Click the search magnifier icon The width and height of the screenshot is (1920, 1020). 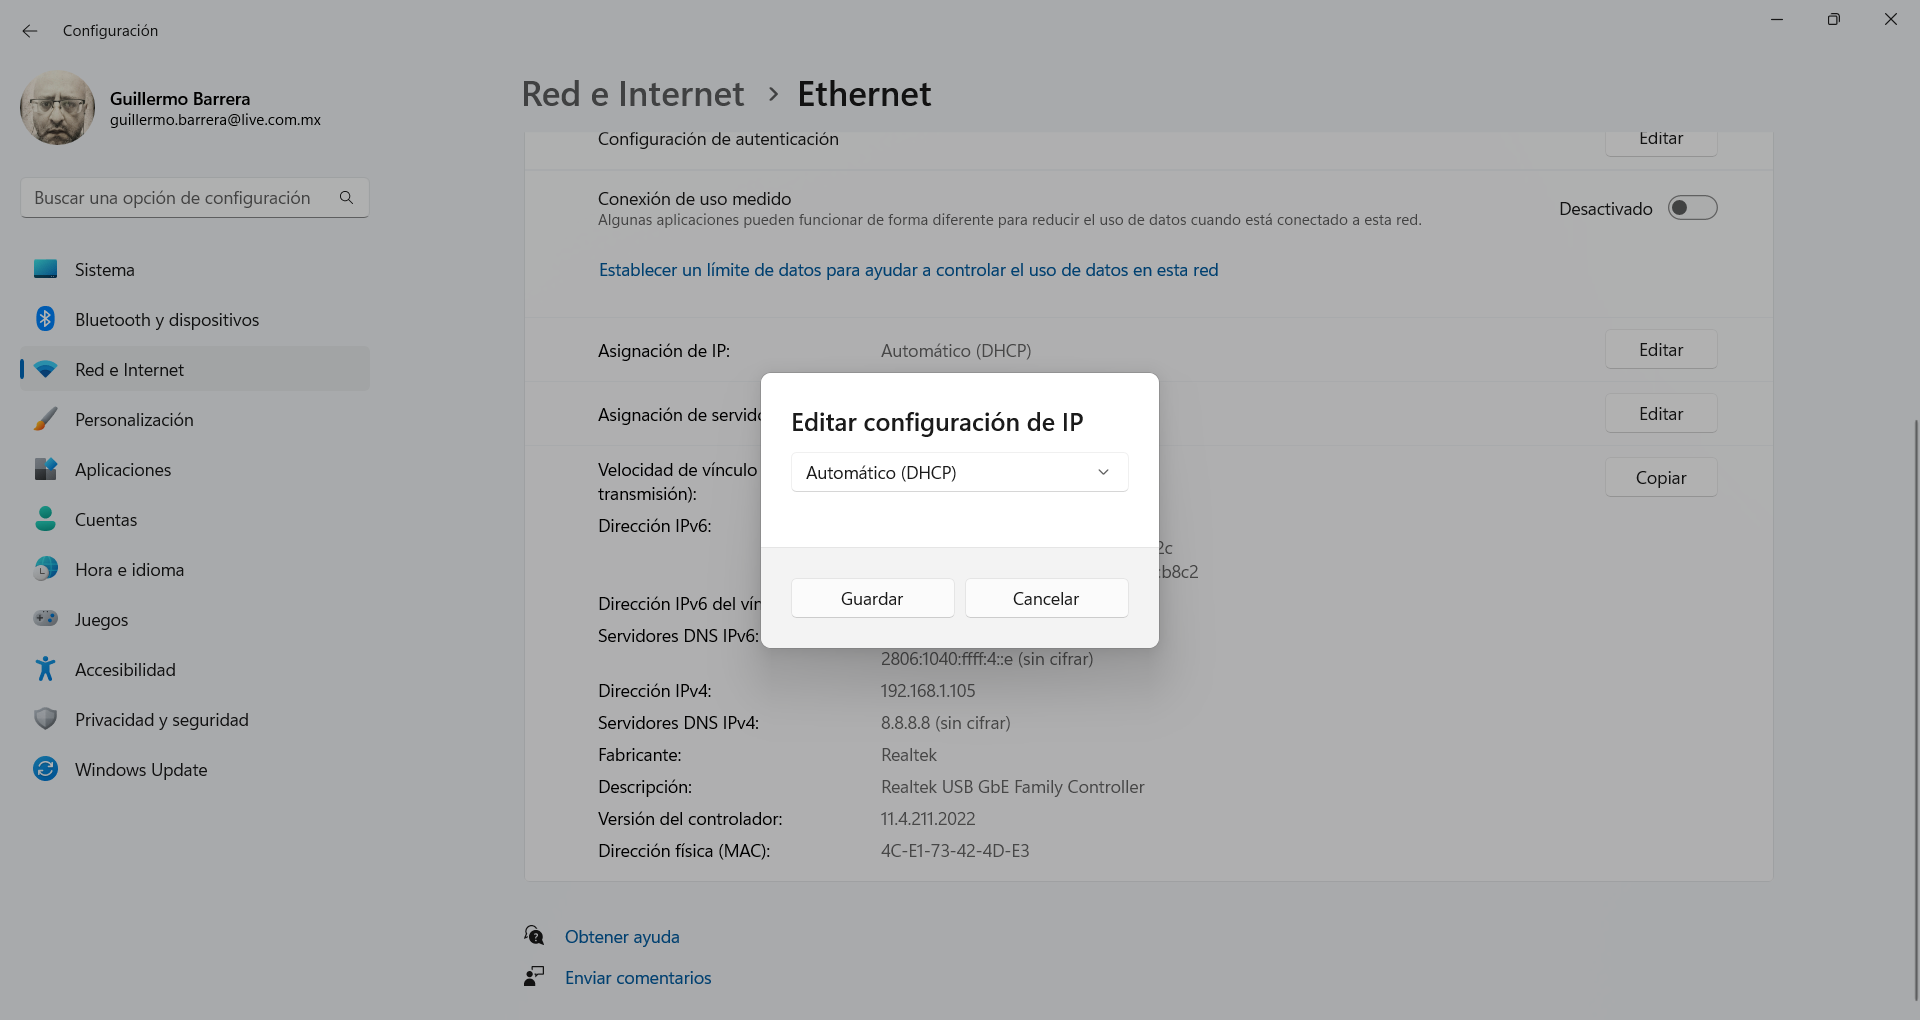(x=346, y=198)
